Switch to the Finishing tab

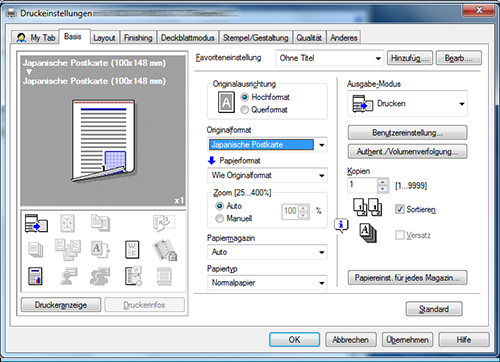pos(138,38)
